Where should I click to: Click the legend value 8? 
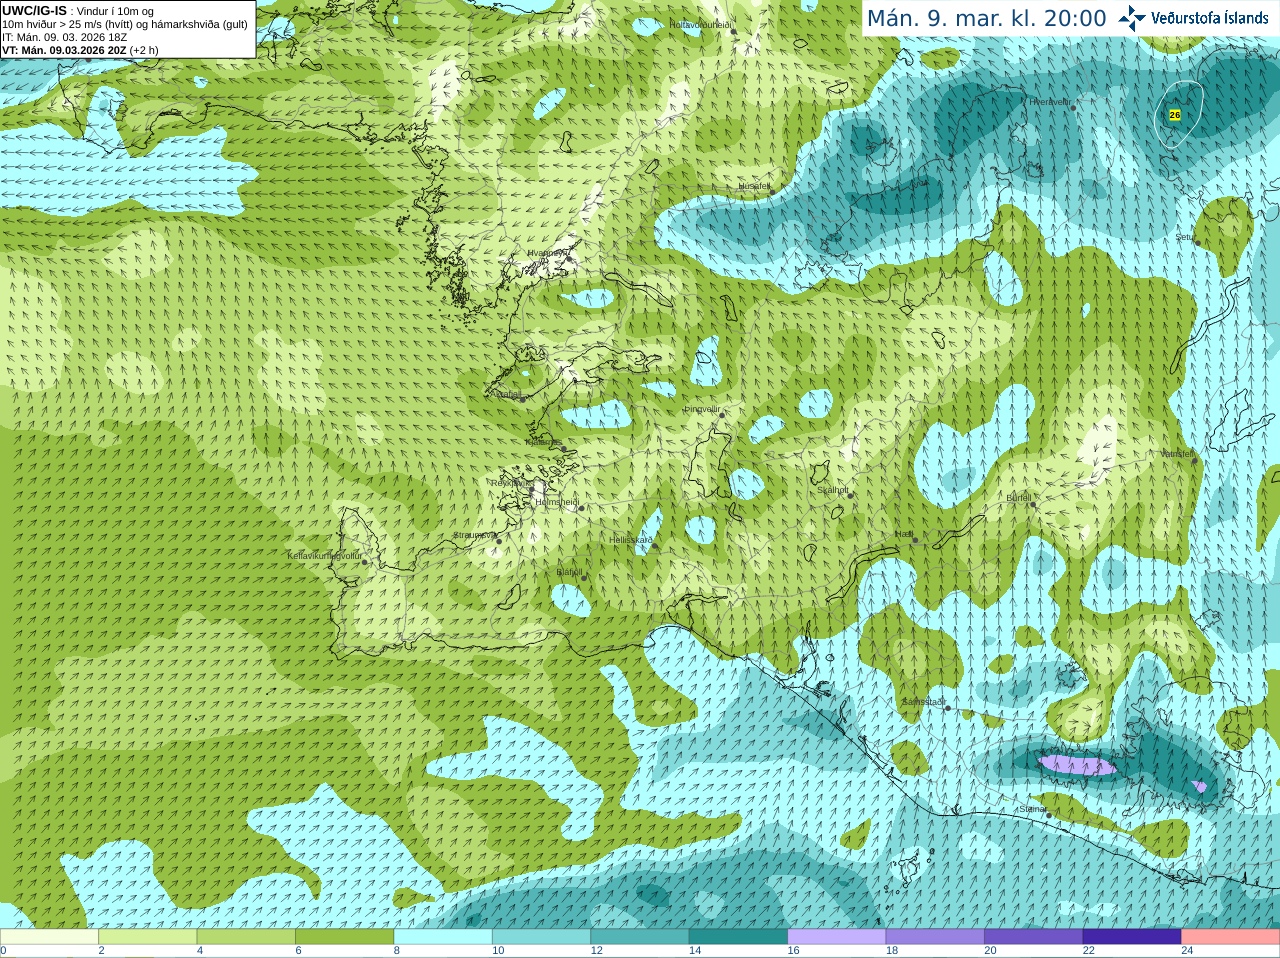click(397, 951)
